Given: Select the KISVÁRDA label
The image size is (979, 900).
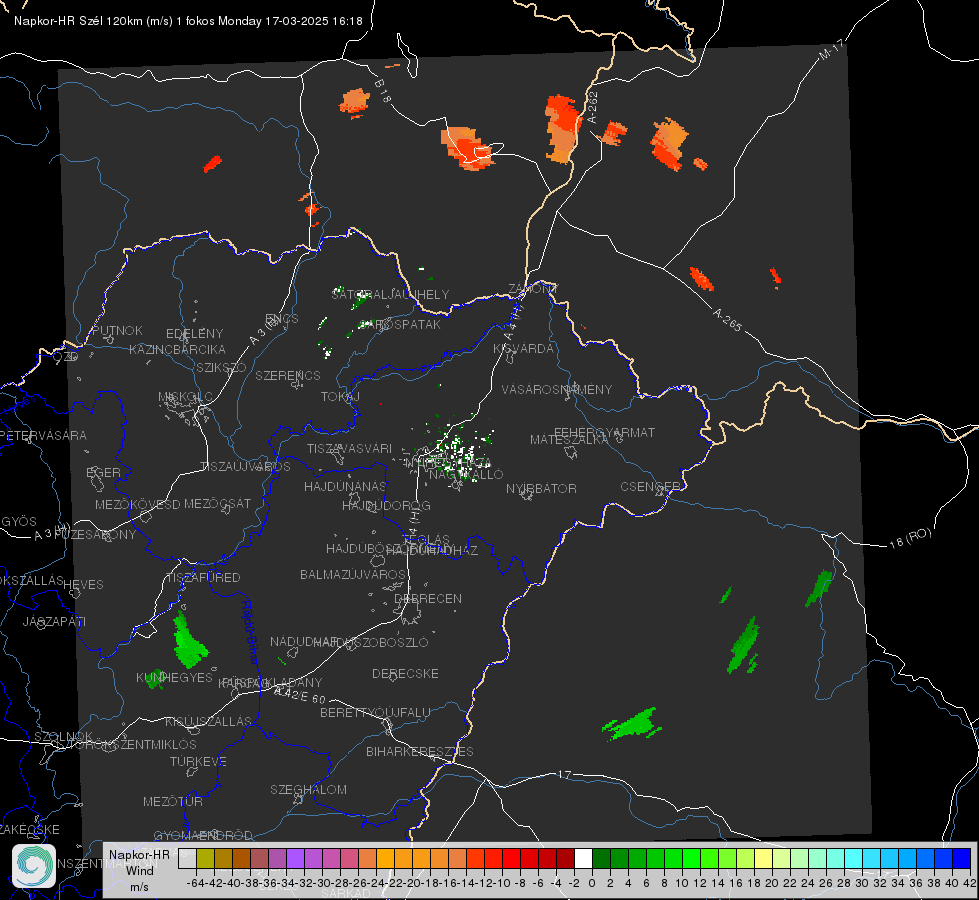Looking at the screenshot, I should tap(523, 349).
